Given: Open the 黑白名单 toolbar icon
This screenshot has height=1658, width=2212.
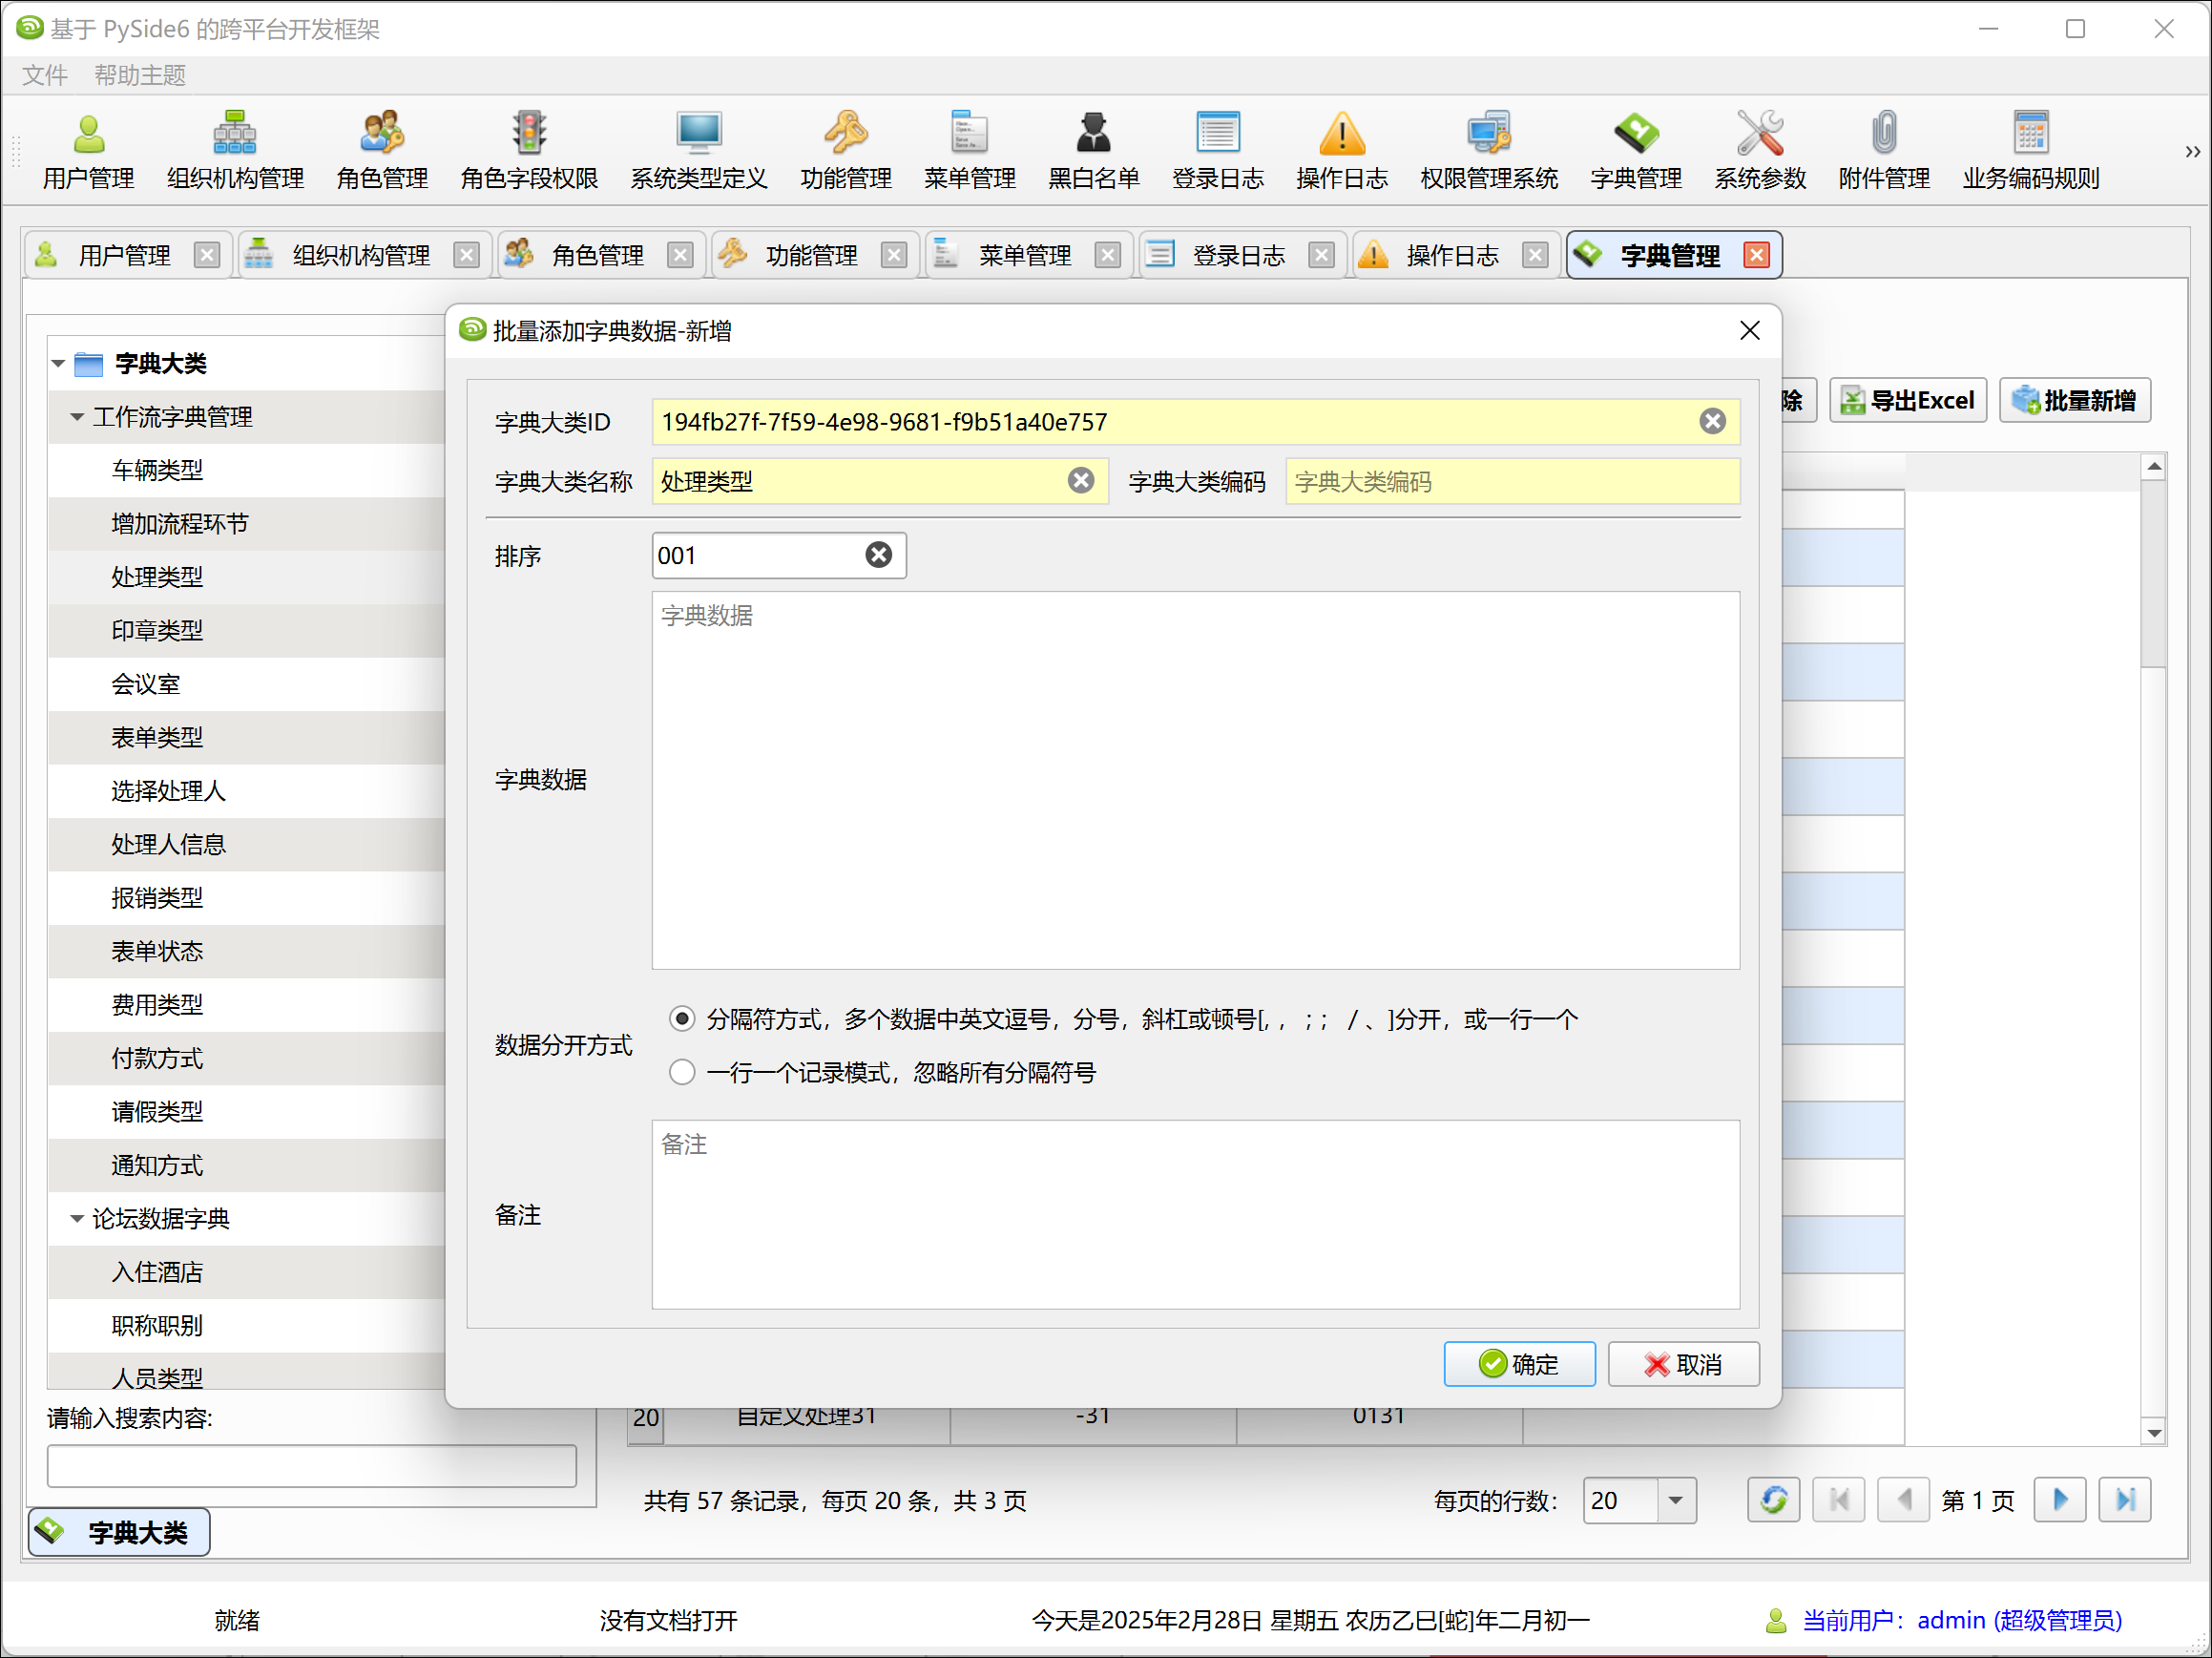Looking at the screenshot, I should click(x=1093, y=132).
